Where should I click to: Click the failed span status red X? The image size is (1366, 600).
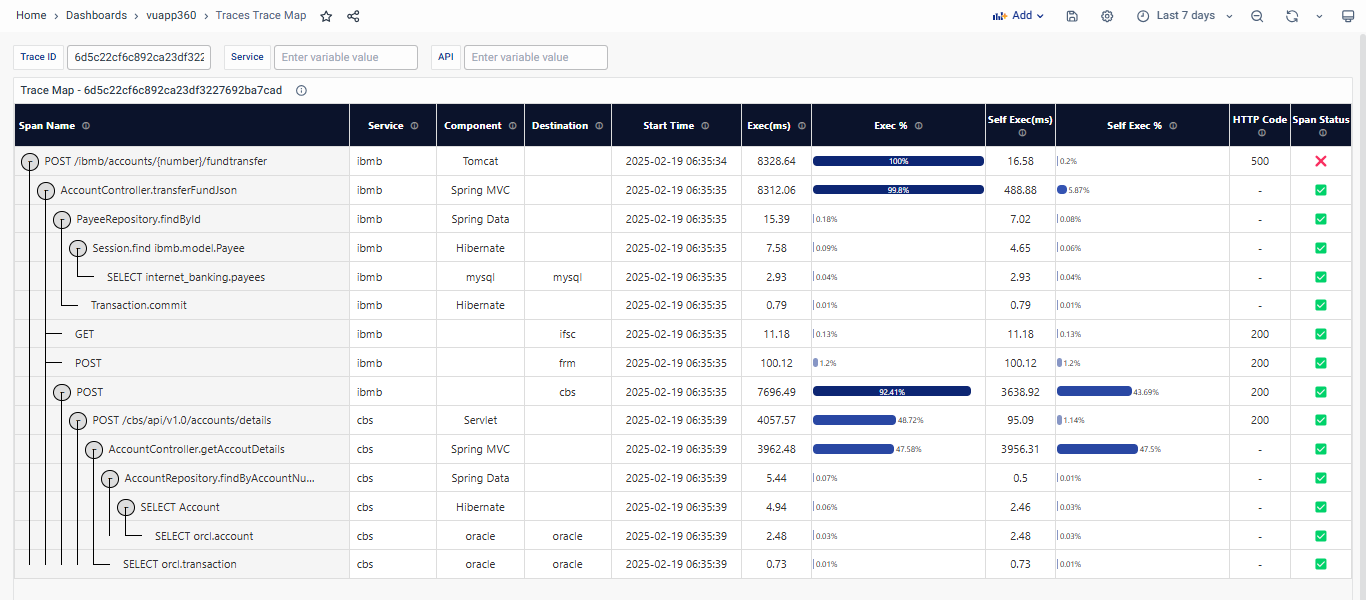point(1320,161)
